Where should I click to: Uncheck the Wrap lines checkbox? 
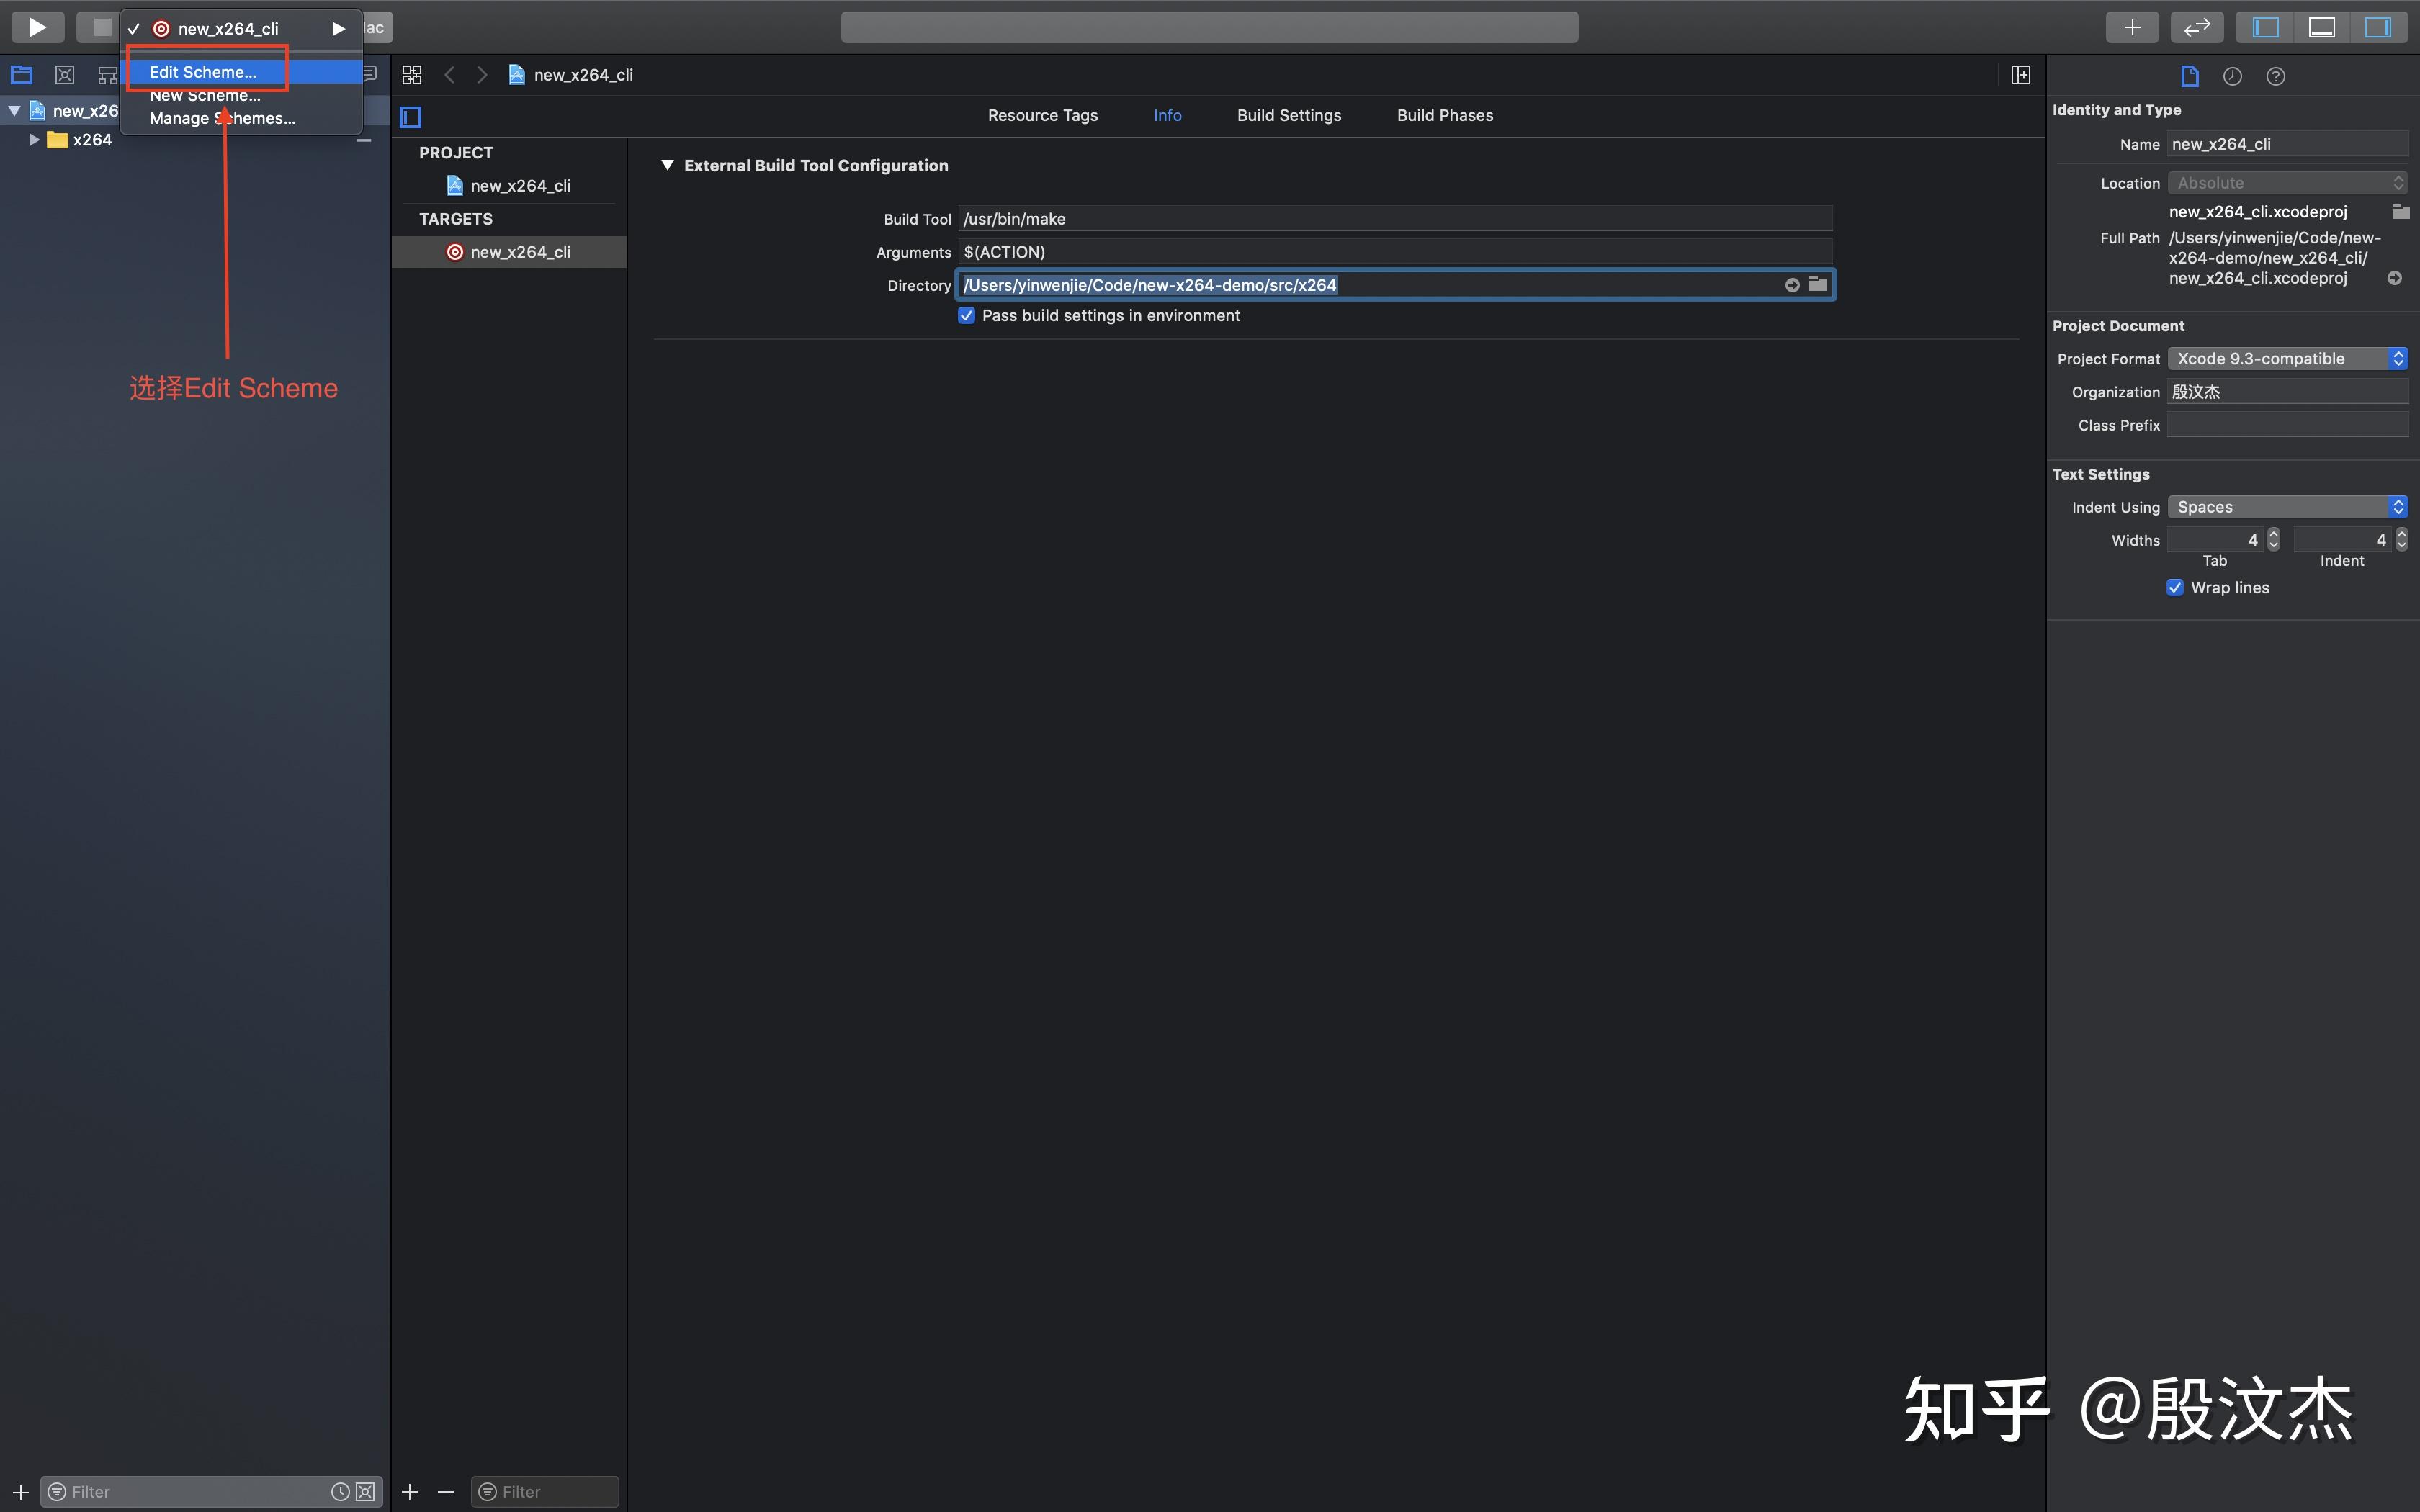click(x=2174, y=588)
